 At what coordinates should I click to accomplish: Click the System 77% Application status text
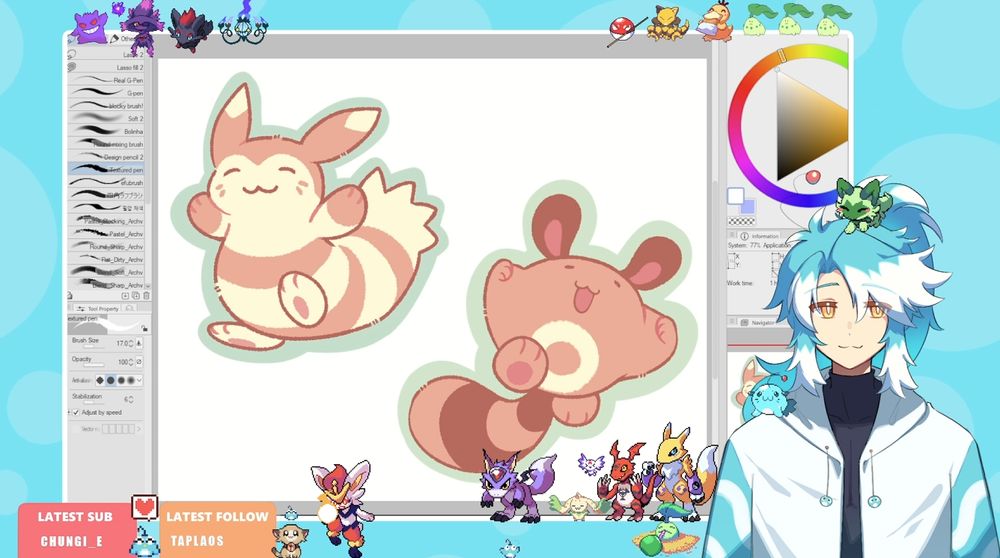pos(759,246)
